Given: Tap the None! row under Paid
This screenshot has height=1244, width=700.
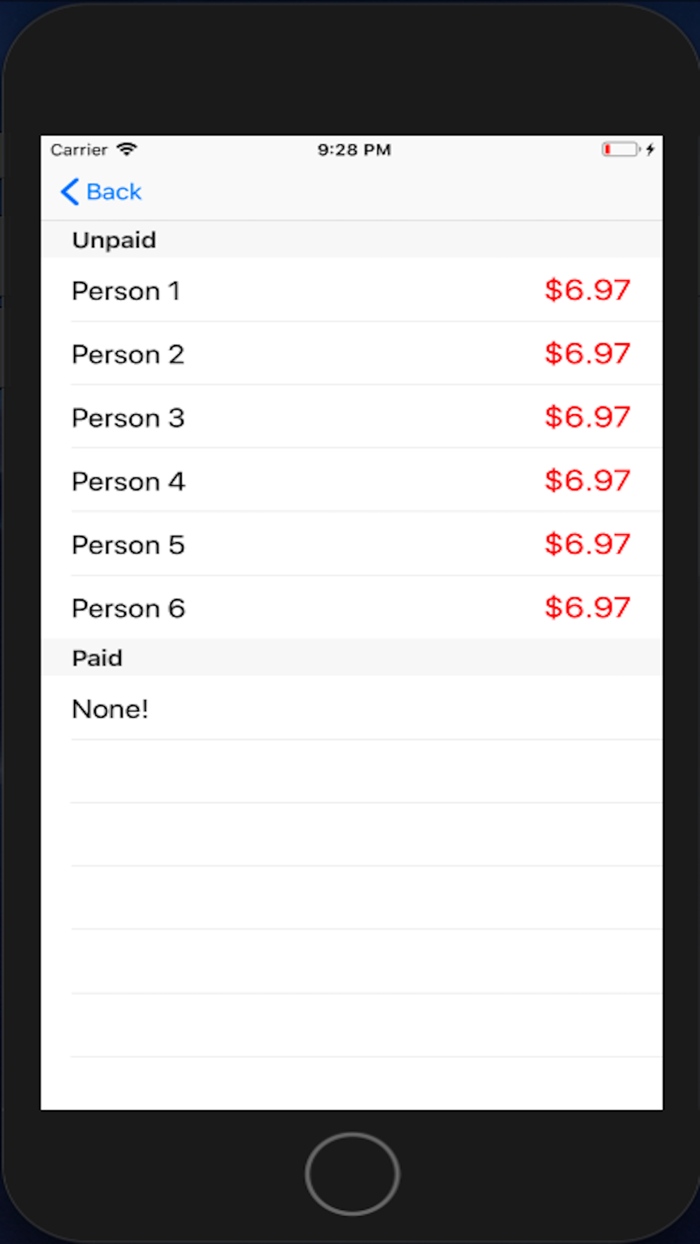Looking at the screenshot, I should coord(350,710).
